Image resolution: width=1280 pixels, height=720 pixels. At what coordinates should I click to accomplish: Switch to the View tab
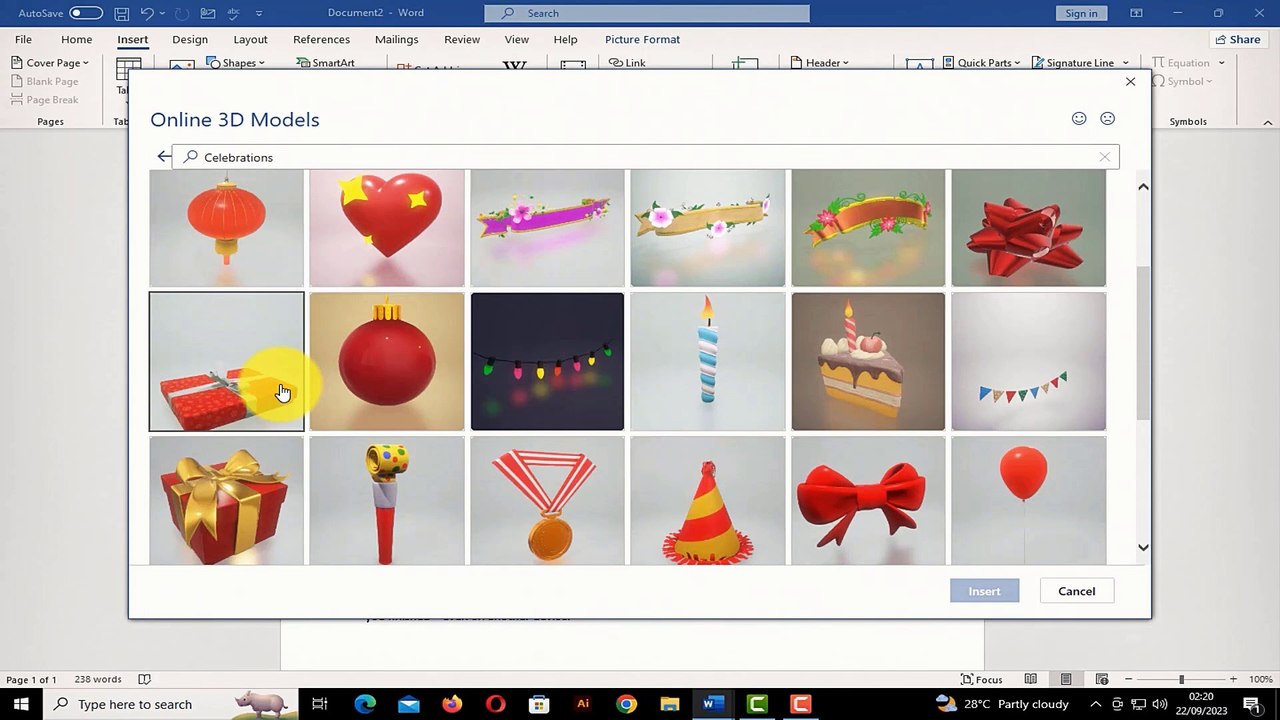(517, 39)
